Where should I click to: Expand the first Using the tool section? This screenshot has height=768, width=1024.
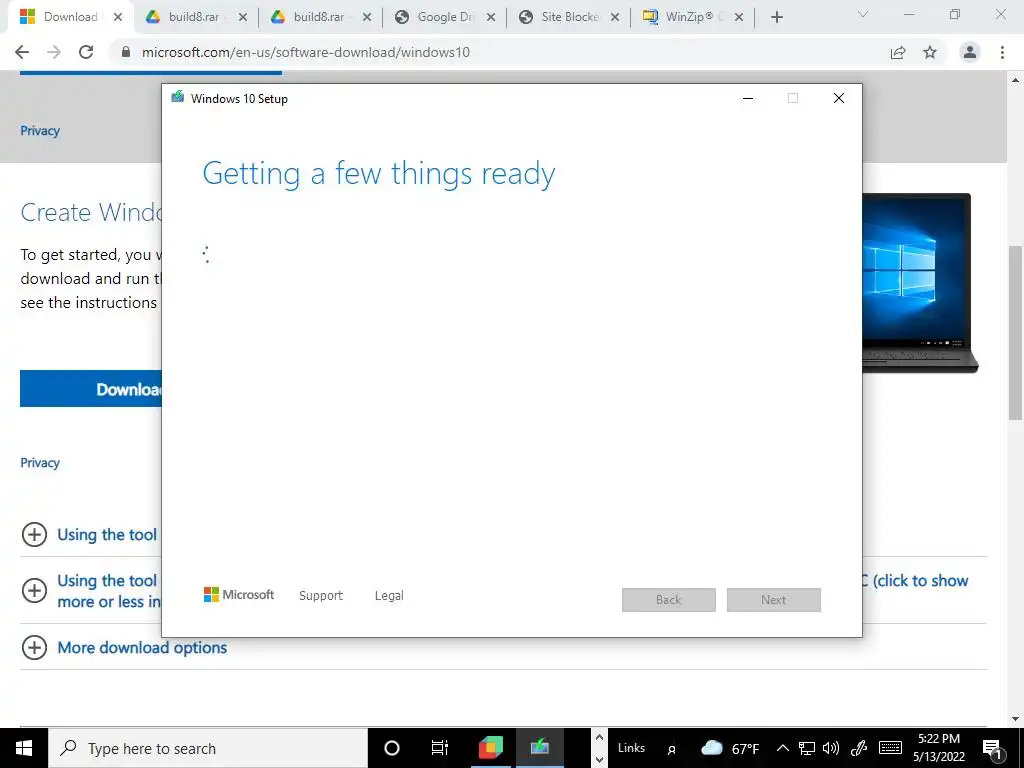click(35, 534)
